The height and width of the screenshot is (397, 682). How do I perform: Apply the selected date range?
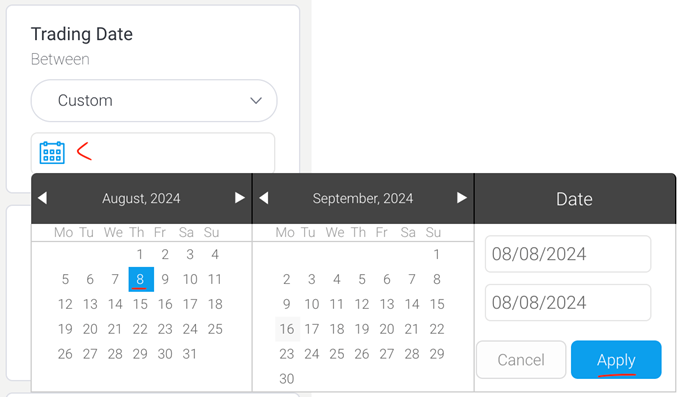coord(616,360)
